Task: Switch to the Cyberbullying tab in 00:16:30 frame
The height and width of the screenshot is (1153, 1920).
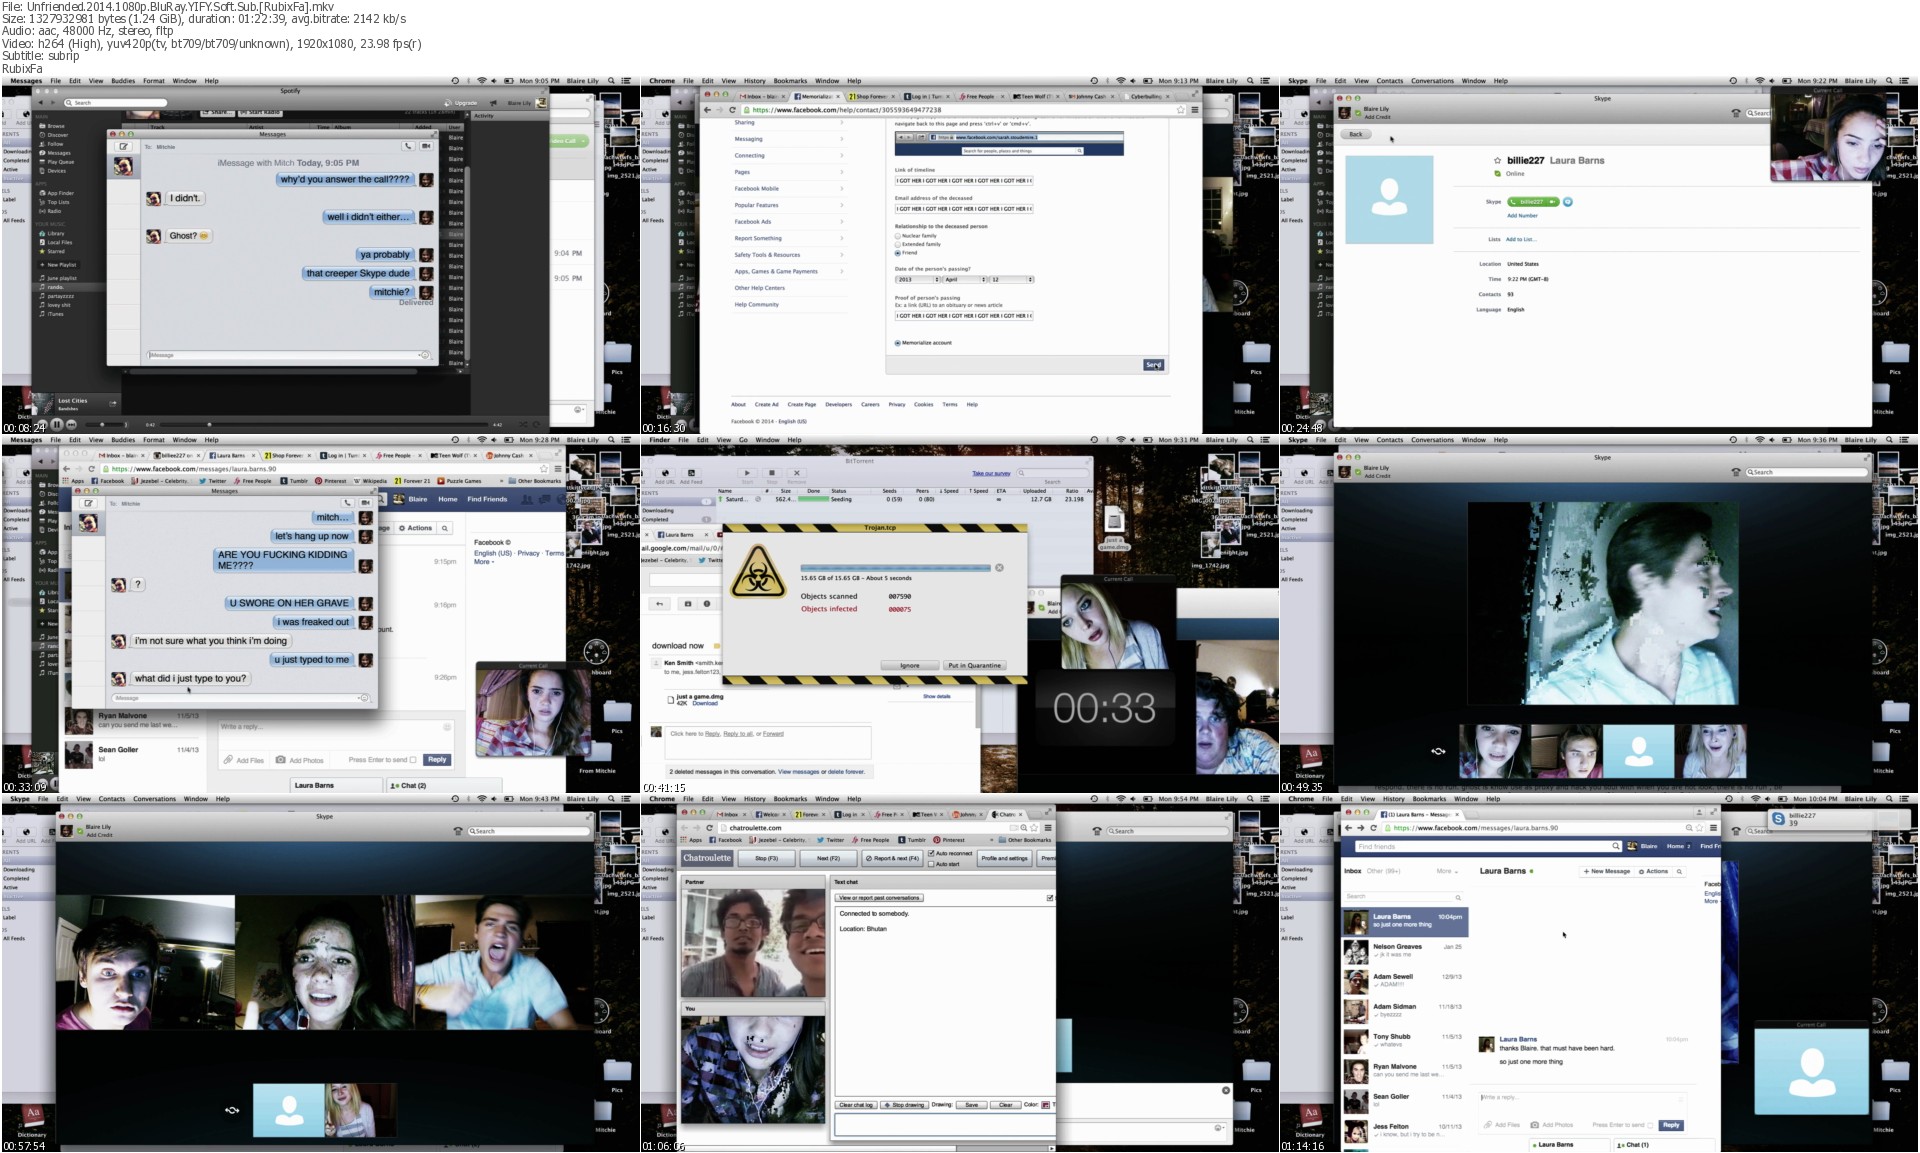Action: 1146,97
